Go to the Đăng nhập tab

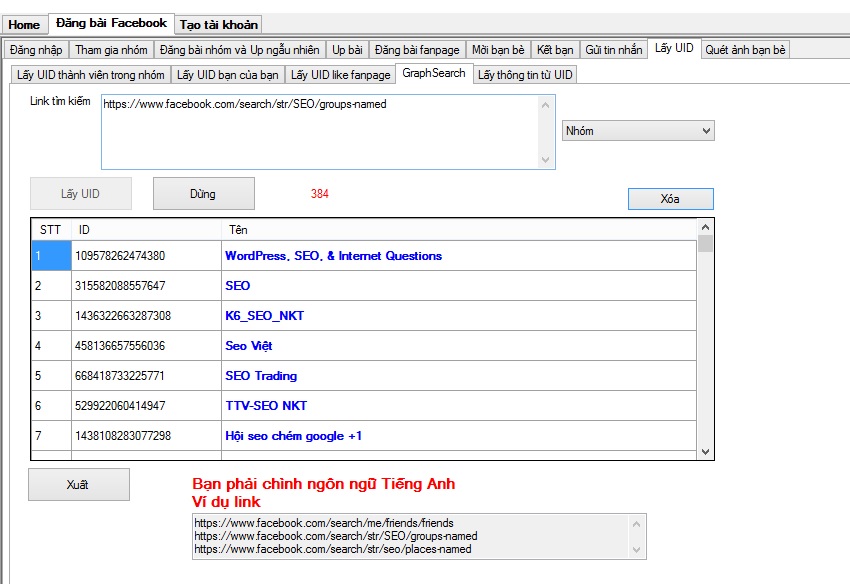tap(36, 50)
